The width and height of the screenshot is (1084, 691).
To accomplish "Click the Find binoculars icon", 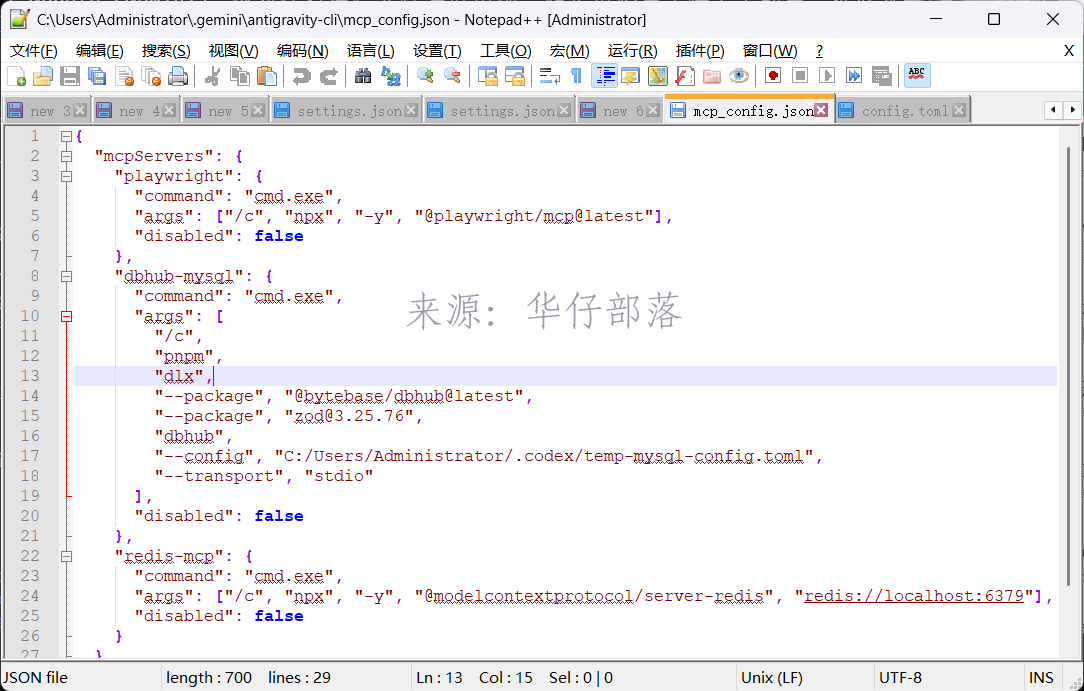I will [x=363, y=76].
